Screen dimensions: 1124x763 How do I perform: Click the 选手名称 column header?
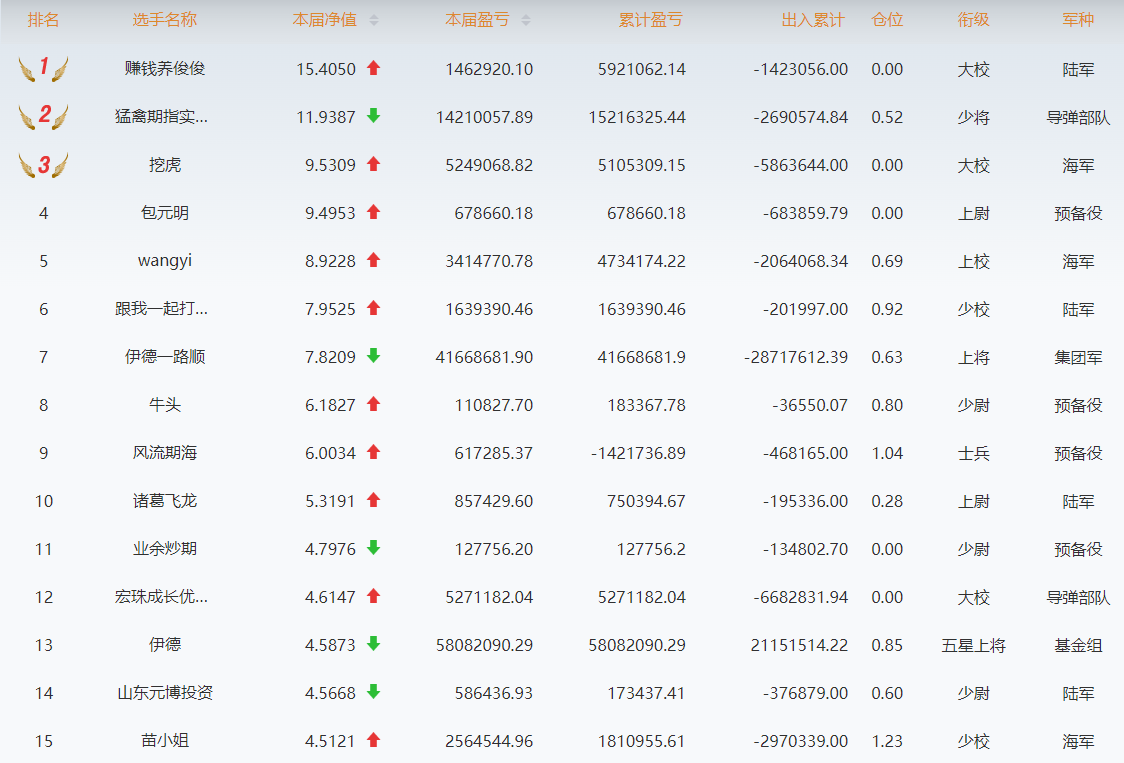(x=165, y=20)
